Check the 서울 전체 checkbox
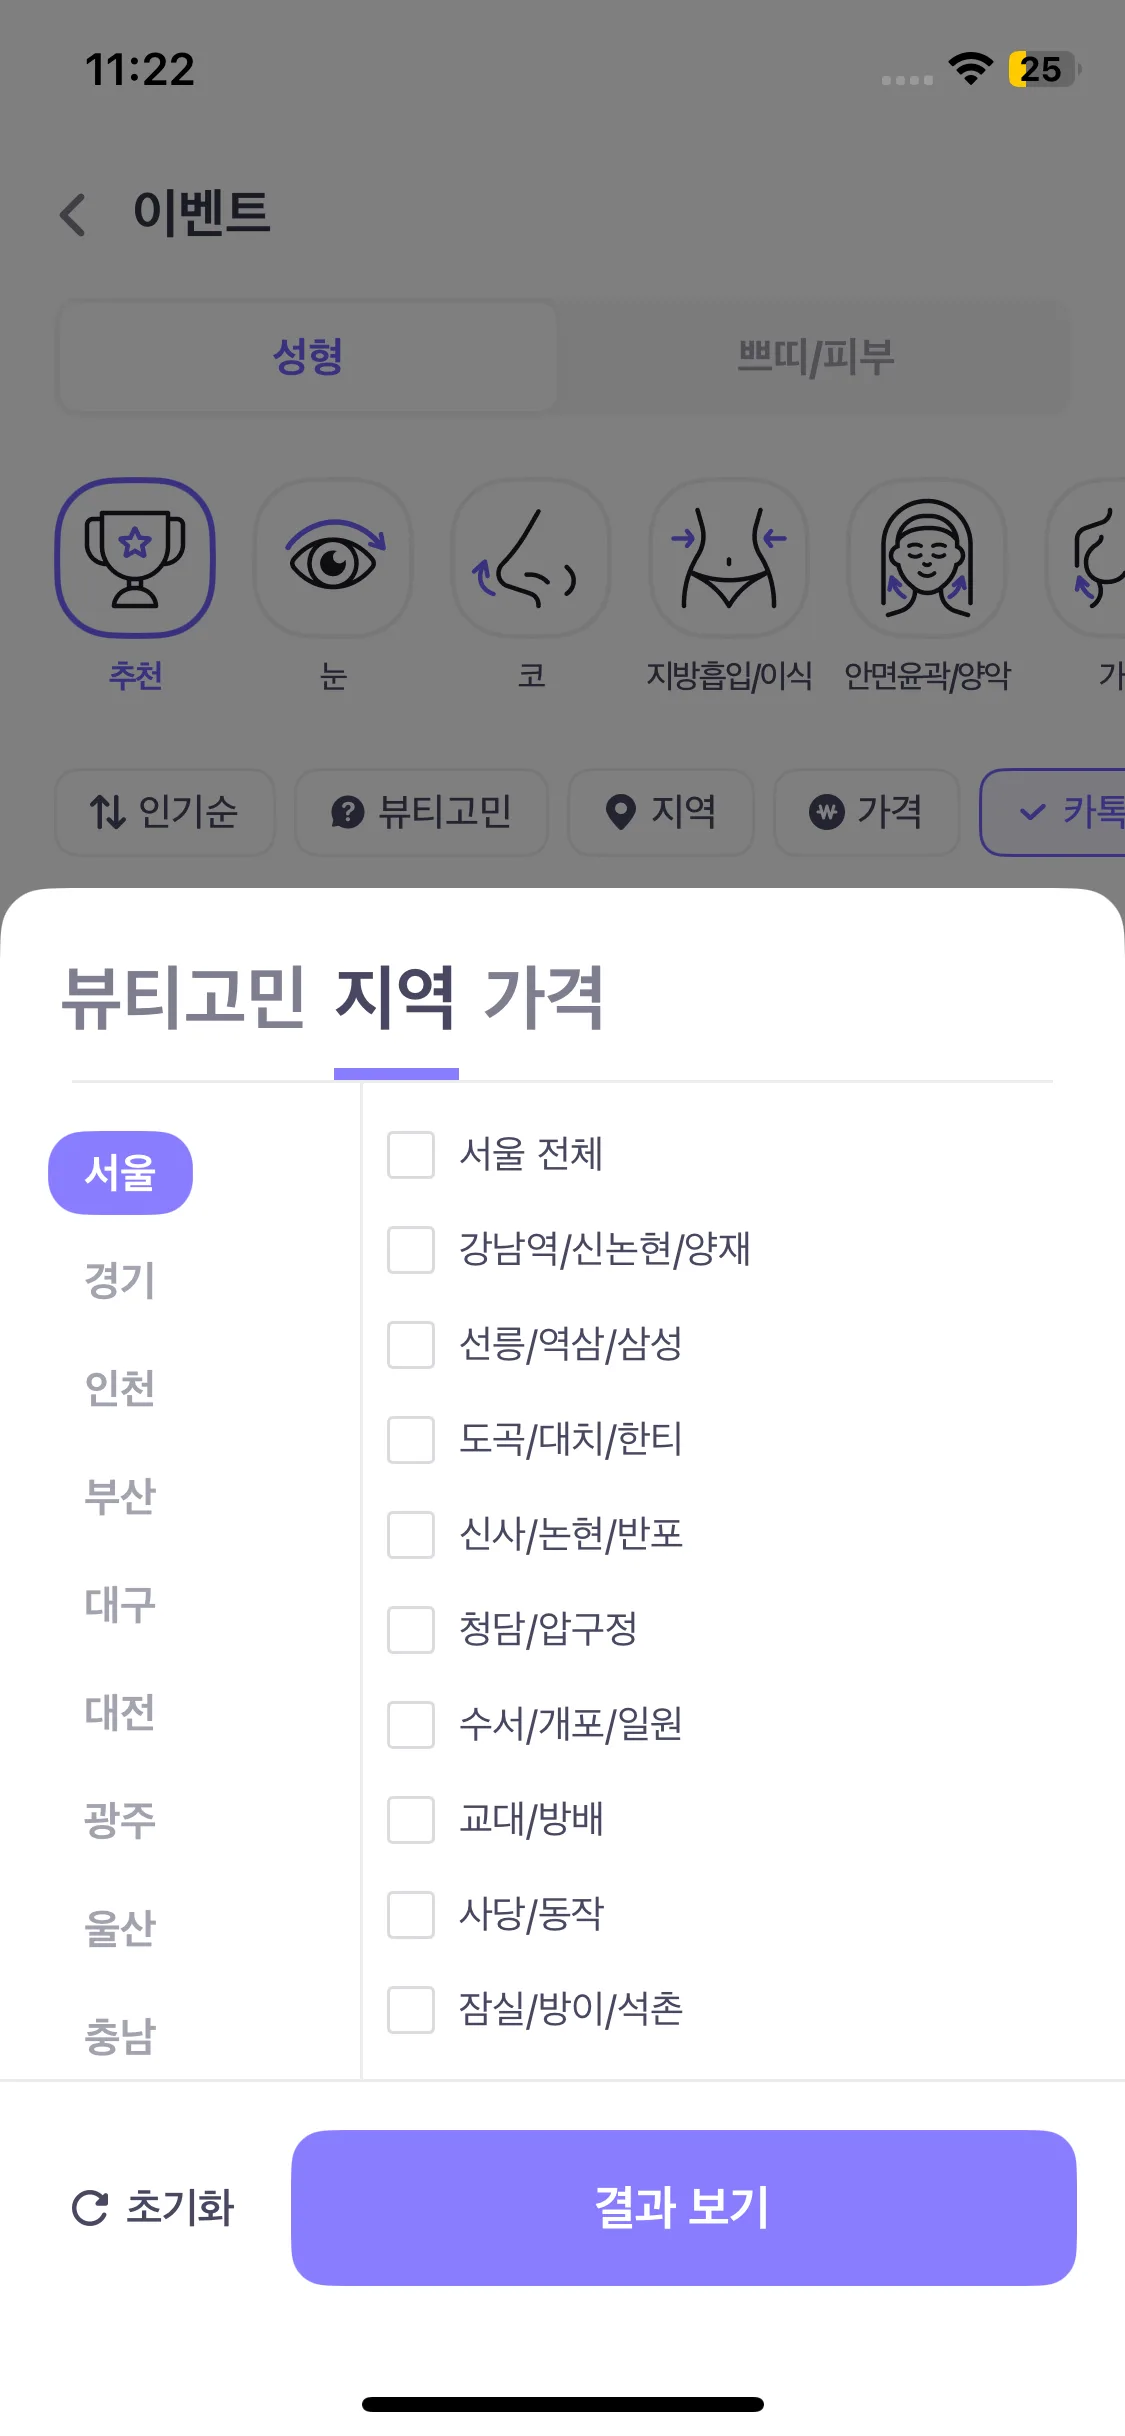 pyautogui.click(x=411, y=1155)
